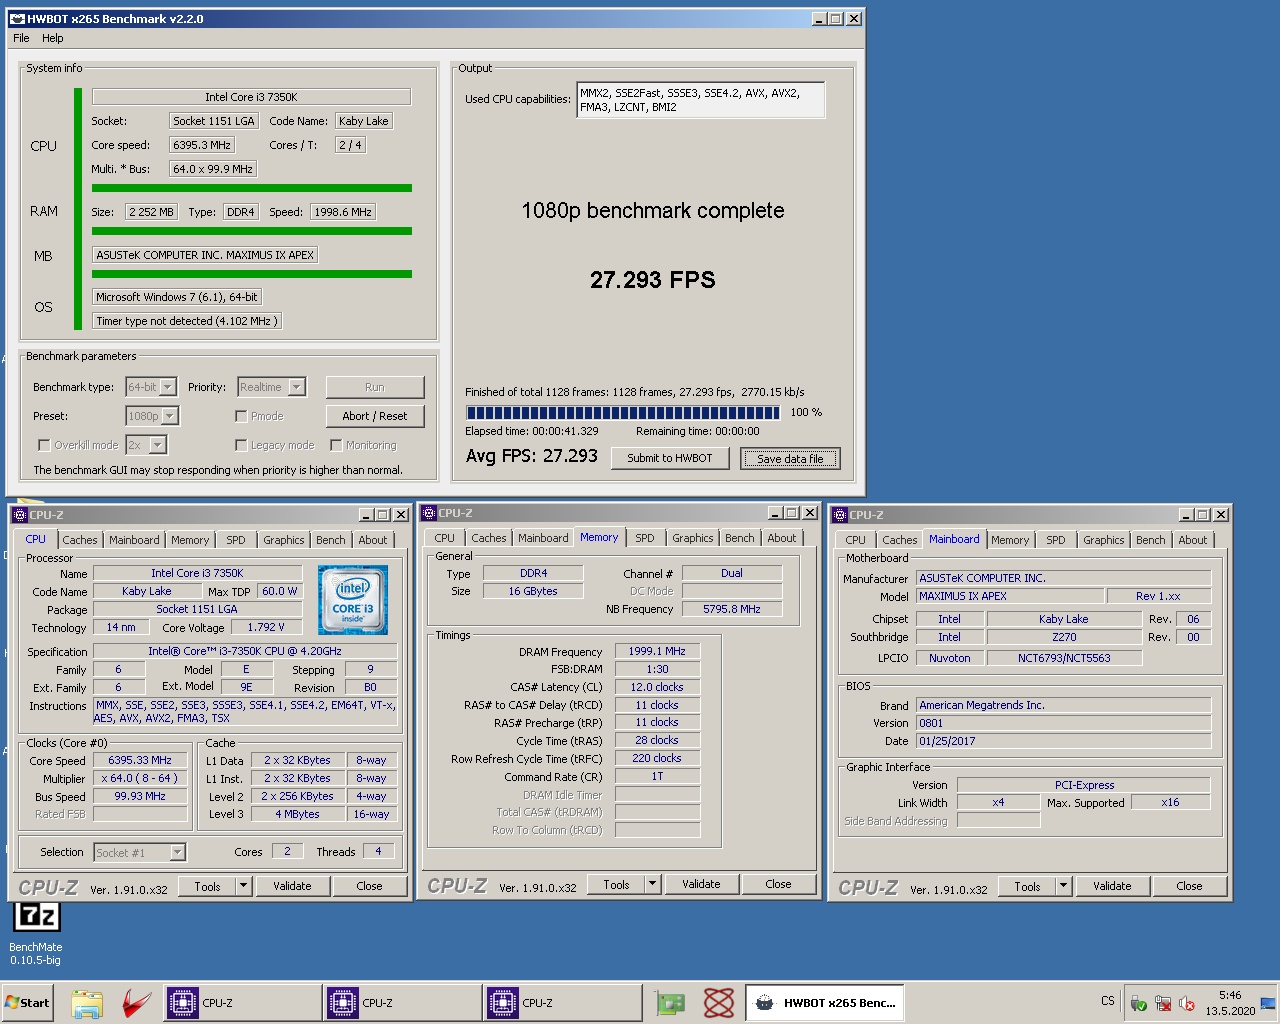
Task: Open About tab in CPU-Z Memory window
Action: click(782, 538)
